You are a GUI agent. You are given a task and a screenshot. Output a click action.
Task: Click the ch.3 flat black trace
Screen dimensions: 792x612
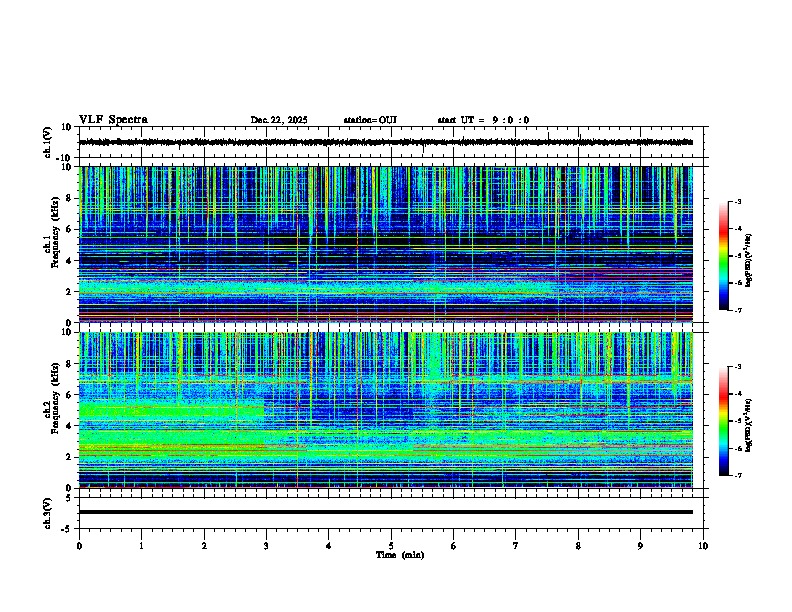[x=385, y=512]
